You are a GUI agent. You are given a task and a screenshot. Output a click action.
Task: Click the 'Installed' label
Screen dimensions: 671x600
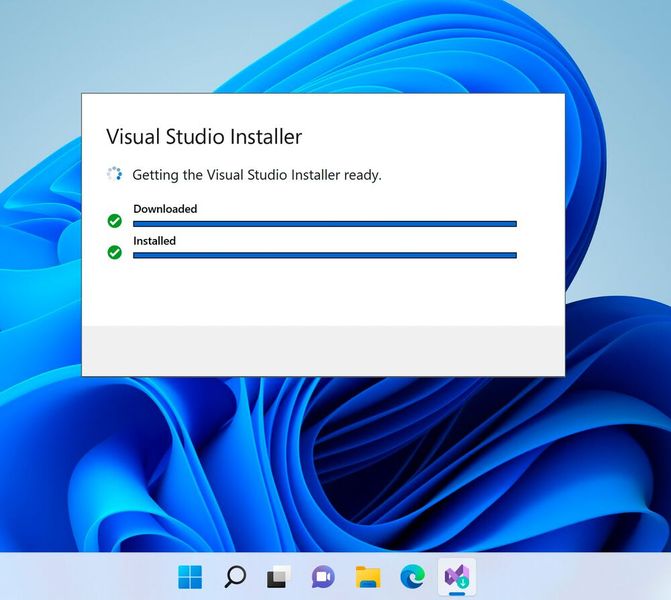pyautogui.click(x=154, y=241)
